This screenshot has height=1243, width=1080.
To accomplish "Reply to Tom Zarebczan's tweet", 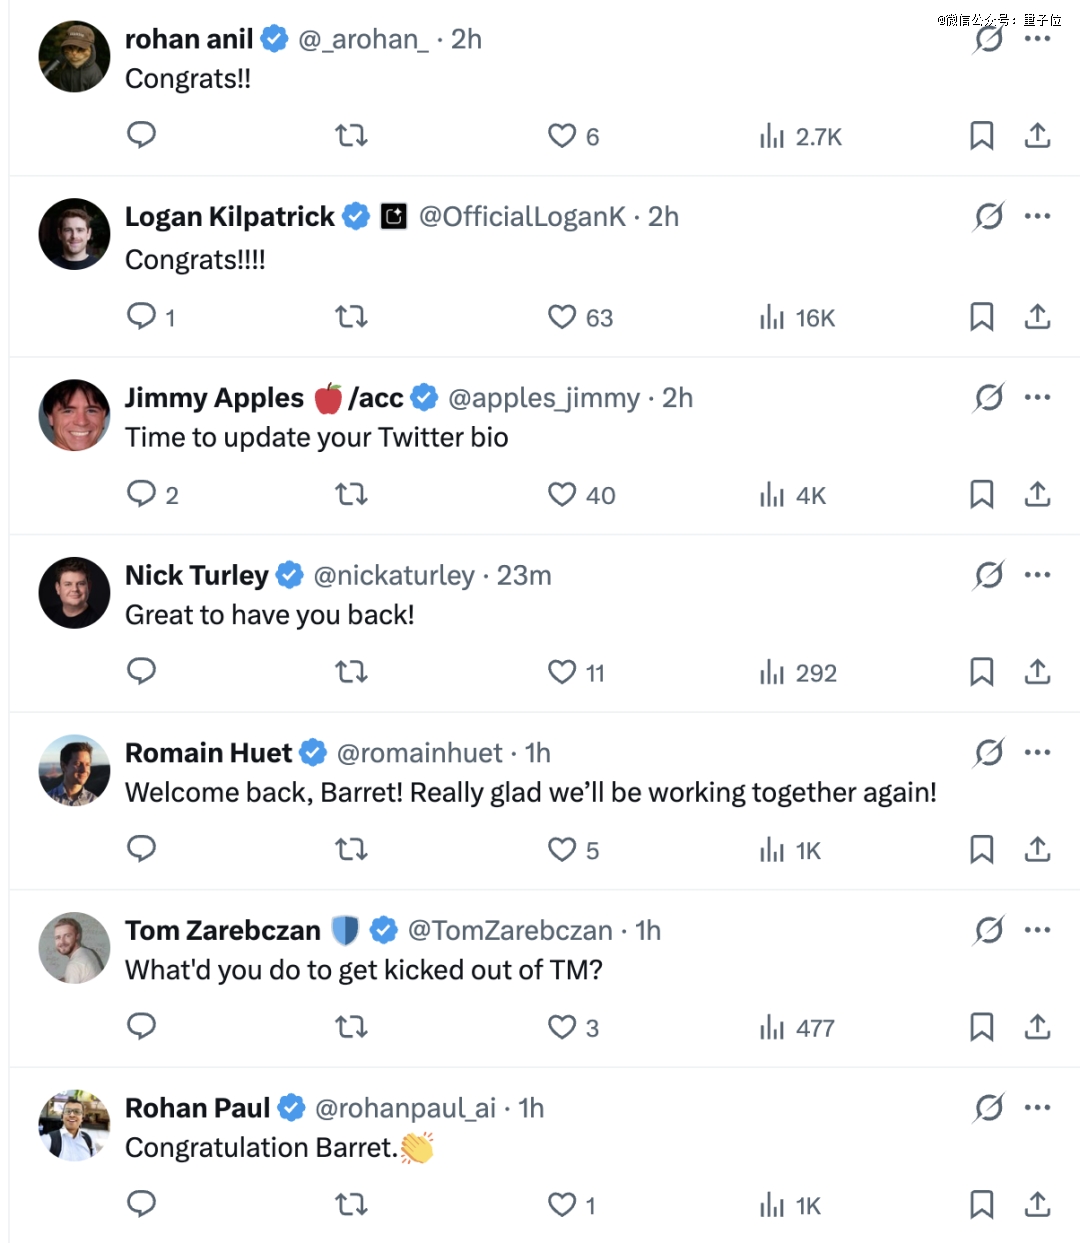I will tap(141, 1026).
